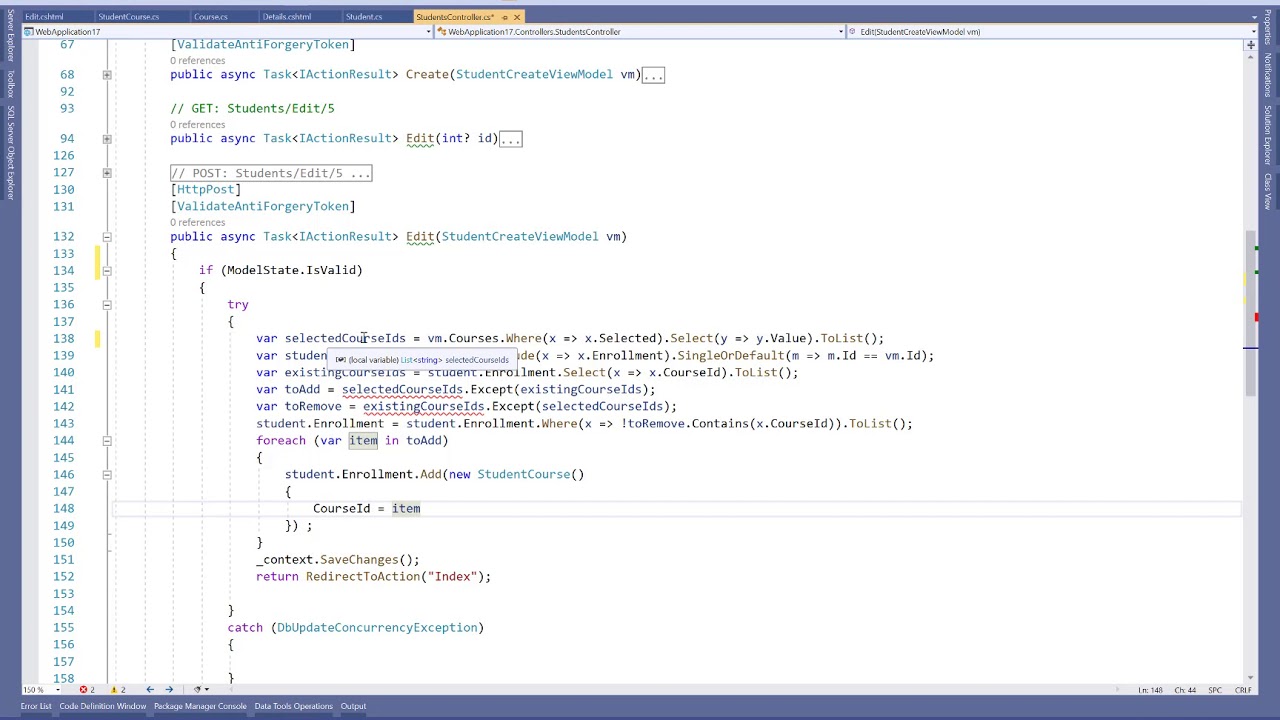
Task: Close the StudentsController.cs tab
Action: click(517, 17)
